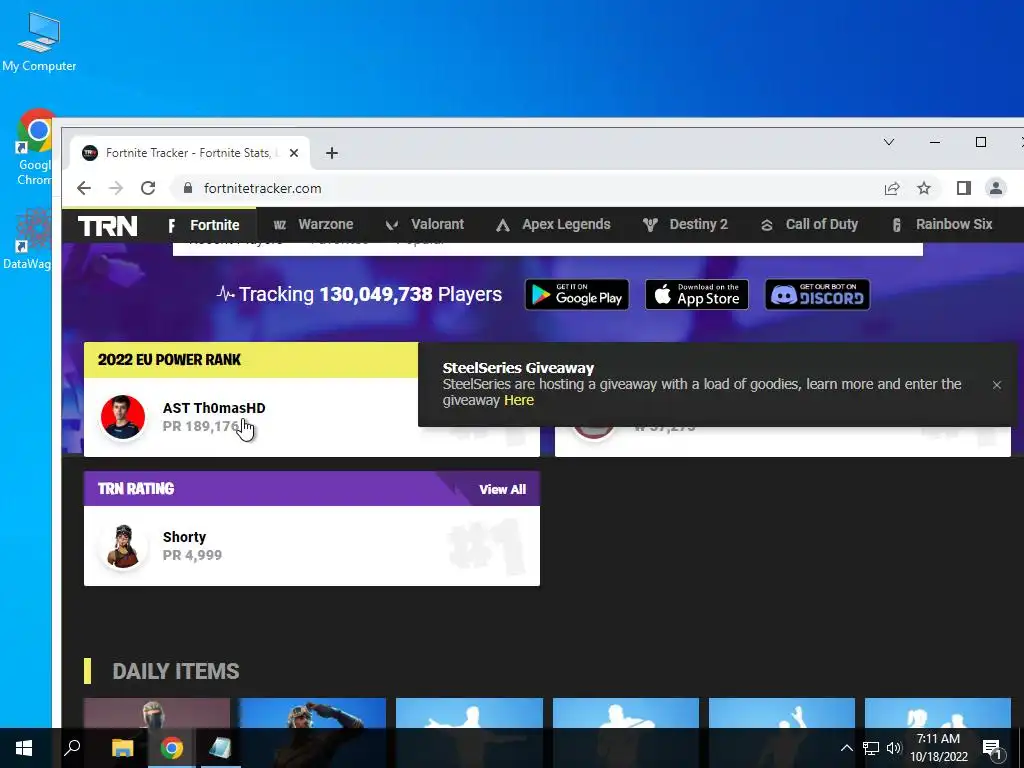The width and height of the screenshot is (1024, 768).
Task: Click the Get it on Google Play badge
Action: pyautogui.click(x=577, y=295)
